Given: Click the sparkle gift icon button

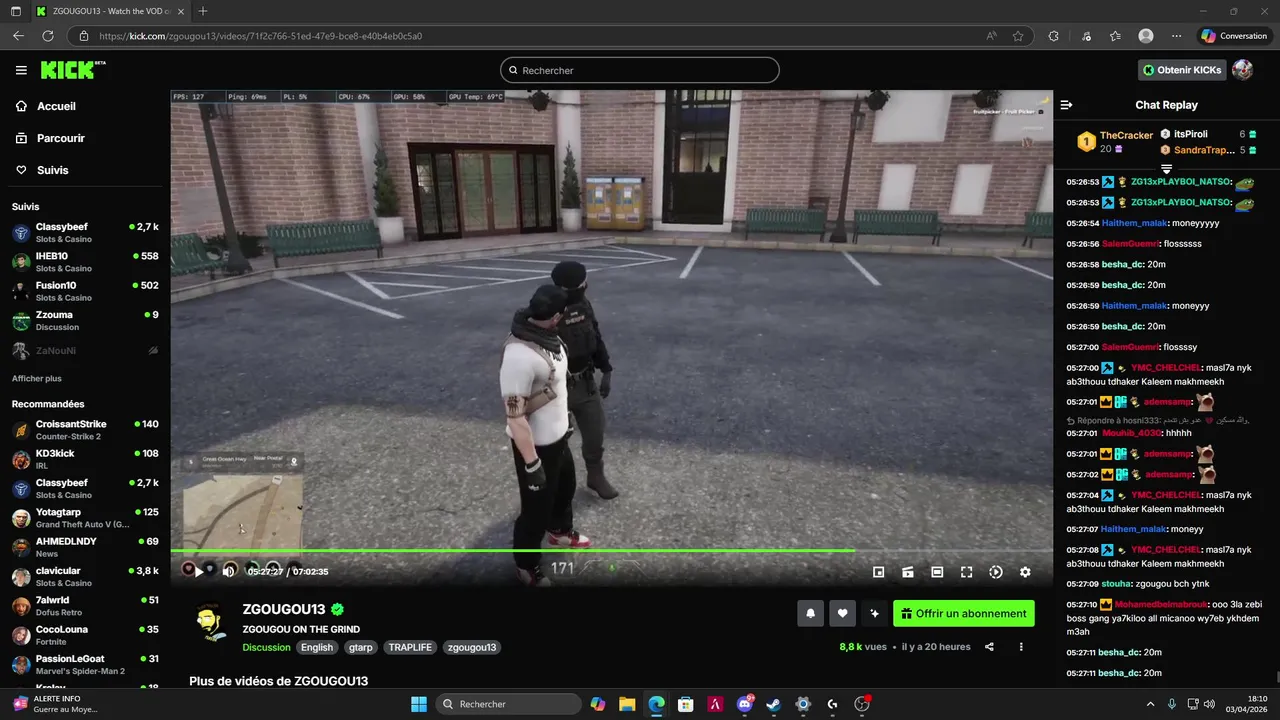Looking at the screenshot, I should coord(875,614).
